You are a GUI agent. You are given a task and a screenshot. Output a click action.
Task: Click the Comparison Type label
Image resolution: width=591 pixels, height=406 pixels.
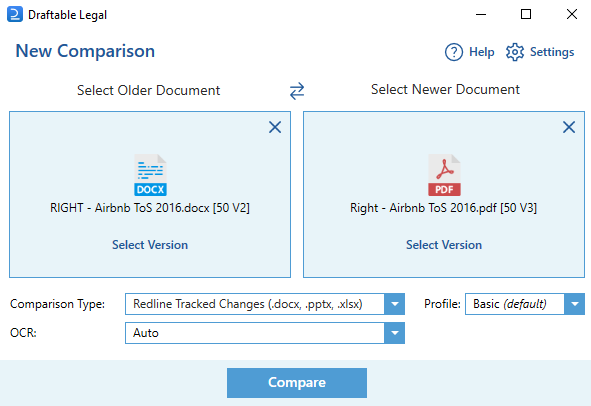click(58, 304)
